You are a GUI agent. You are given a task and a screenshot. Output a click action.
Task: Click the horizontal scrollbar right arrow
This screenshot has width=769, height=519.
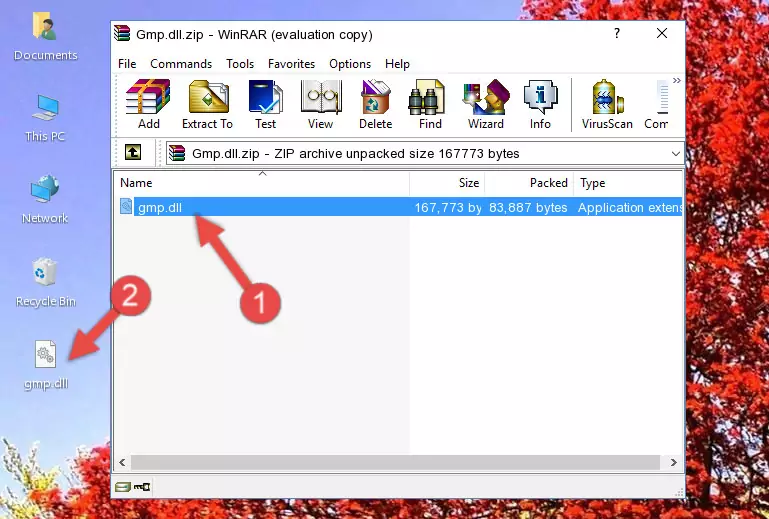pyautogui.click(x=674, y=462)
